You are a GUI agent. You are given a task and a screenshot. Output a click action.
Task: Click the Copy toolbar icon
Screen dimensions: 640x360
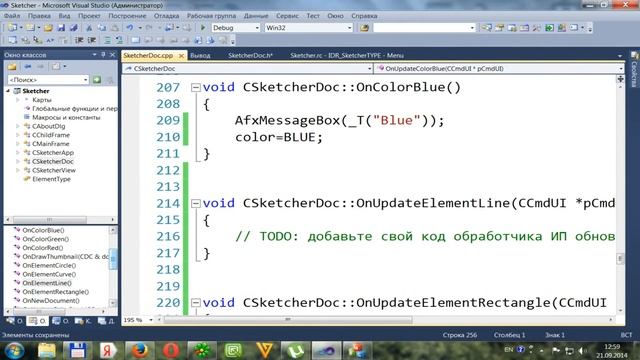tap(102, 28)
